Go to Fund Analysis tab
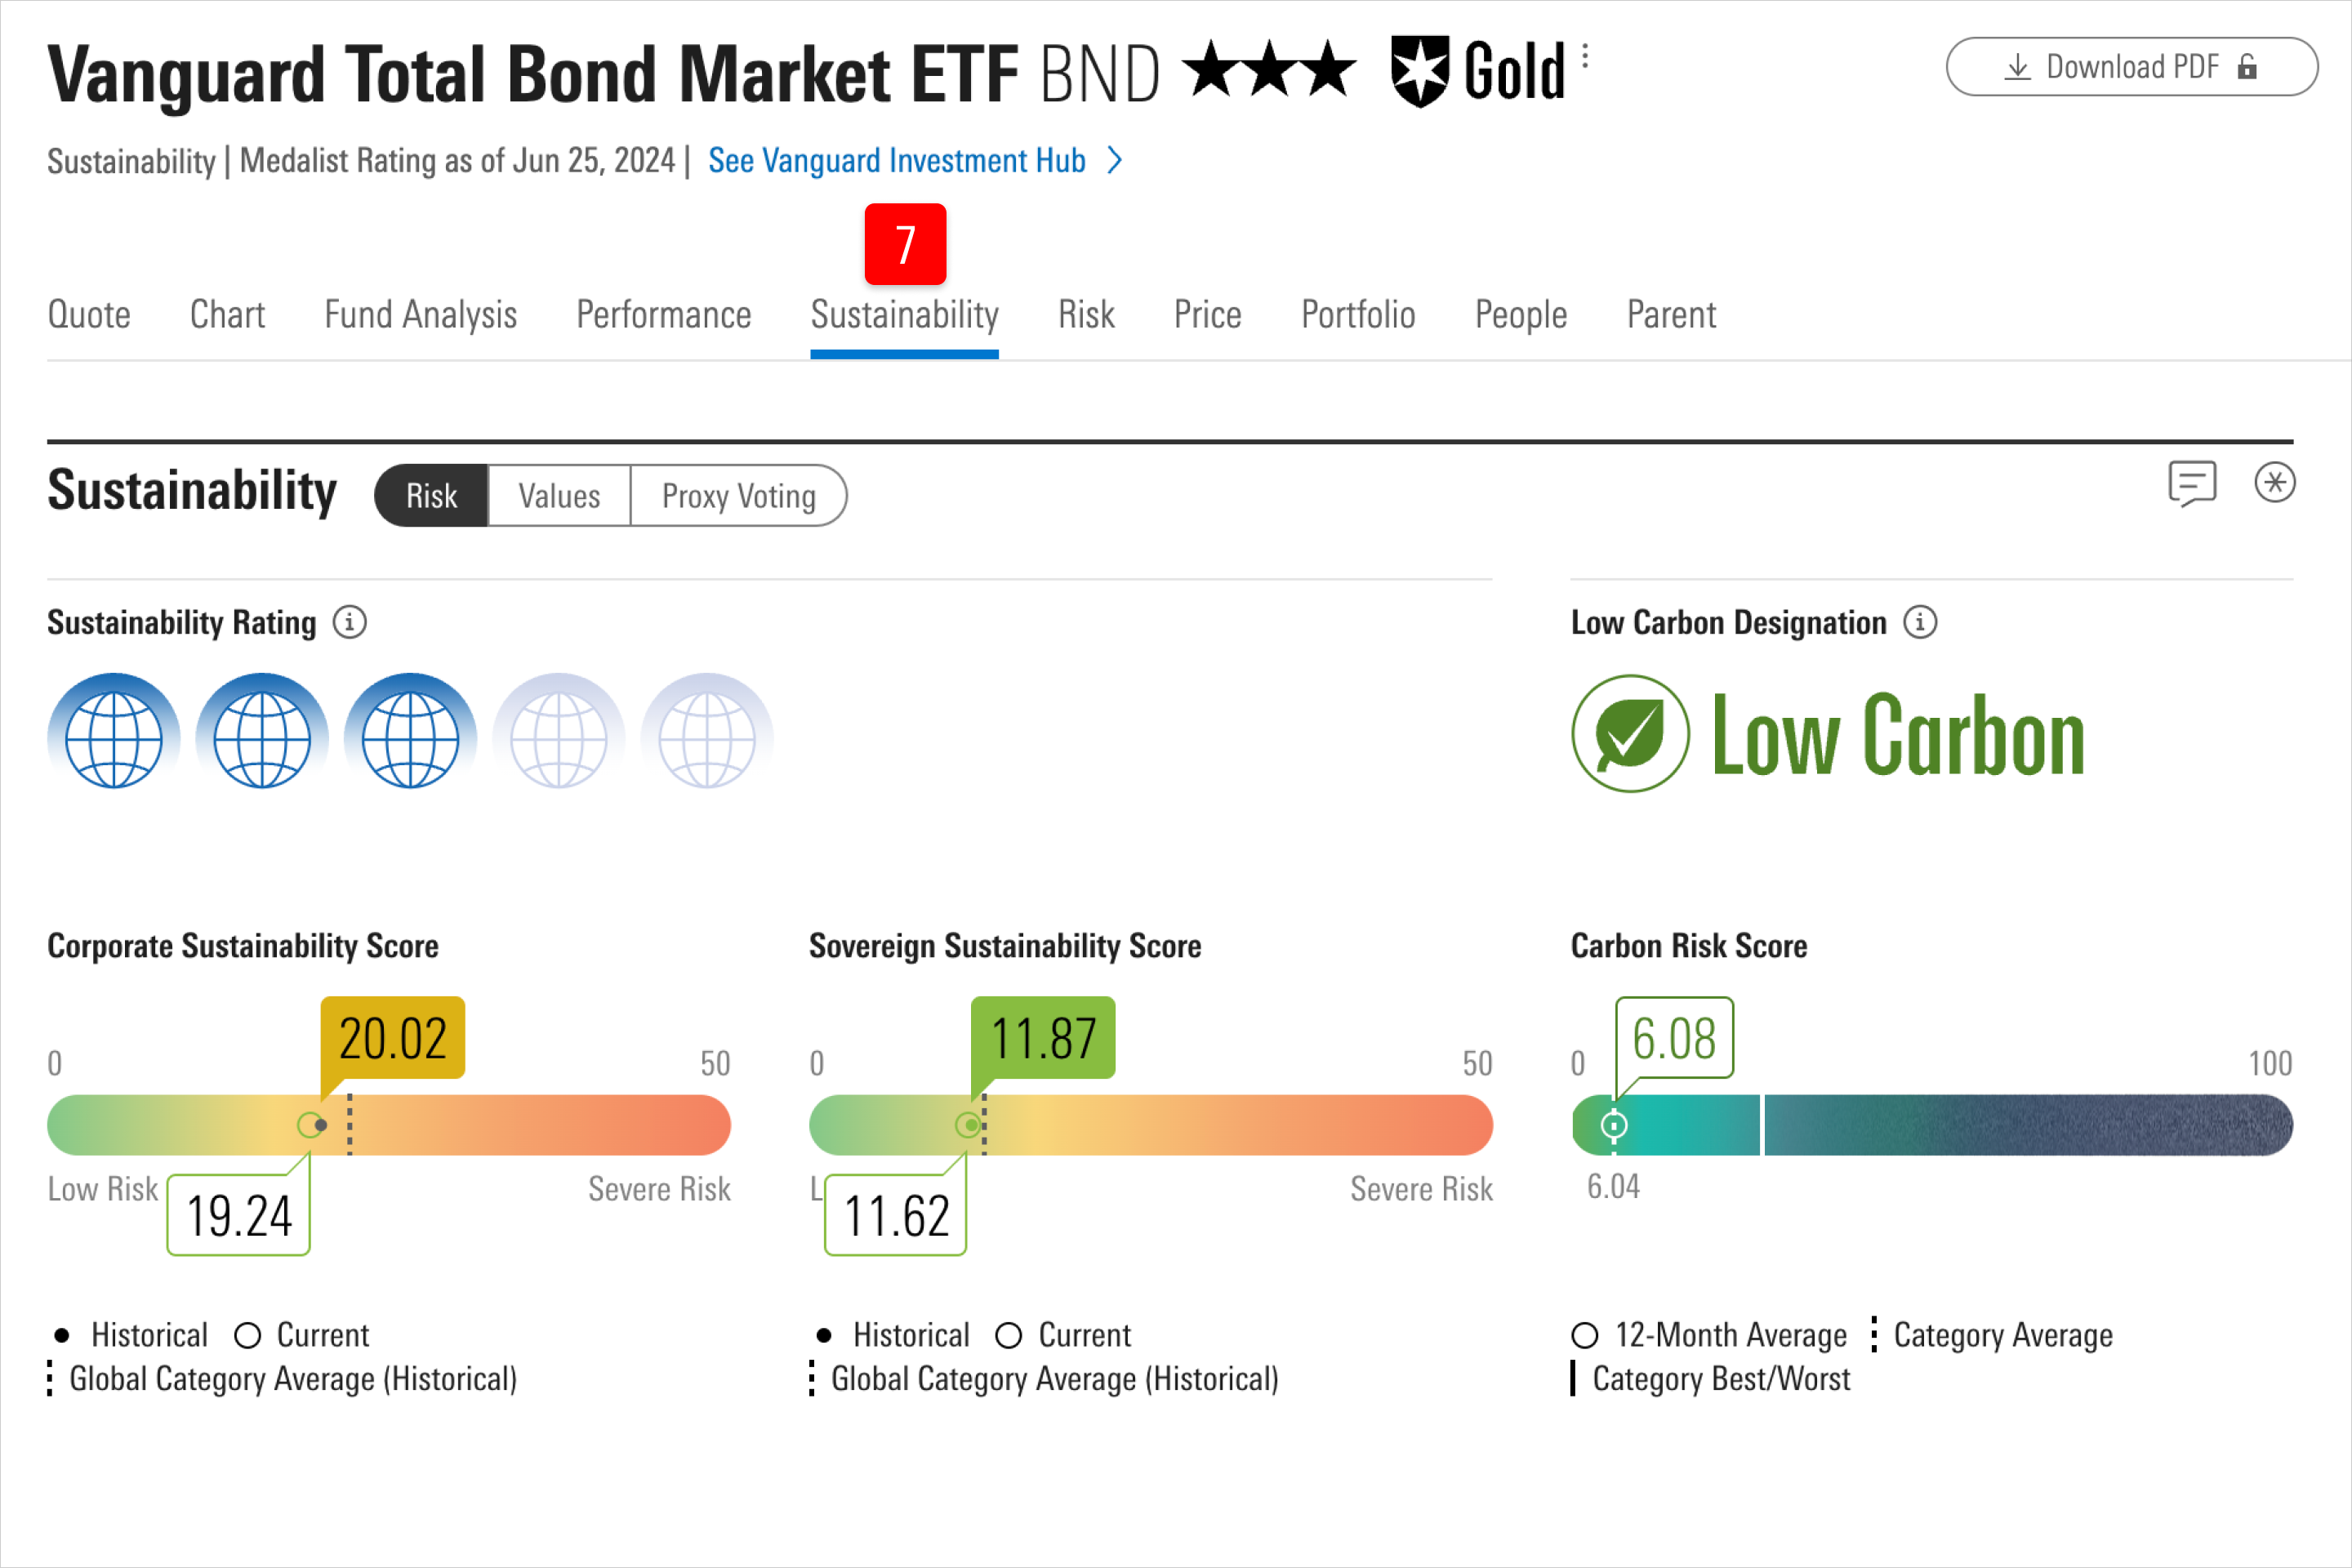The width and height of the screenshot is (2352, 1568). point(420,315)
